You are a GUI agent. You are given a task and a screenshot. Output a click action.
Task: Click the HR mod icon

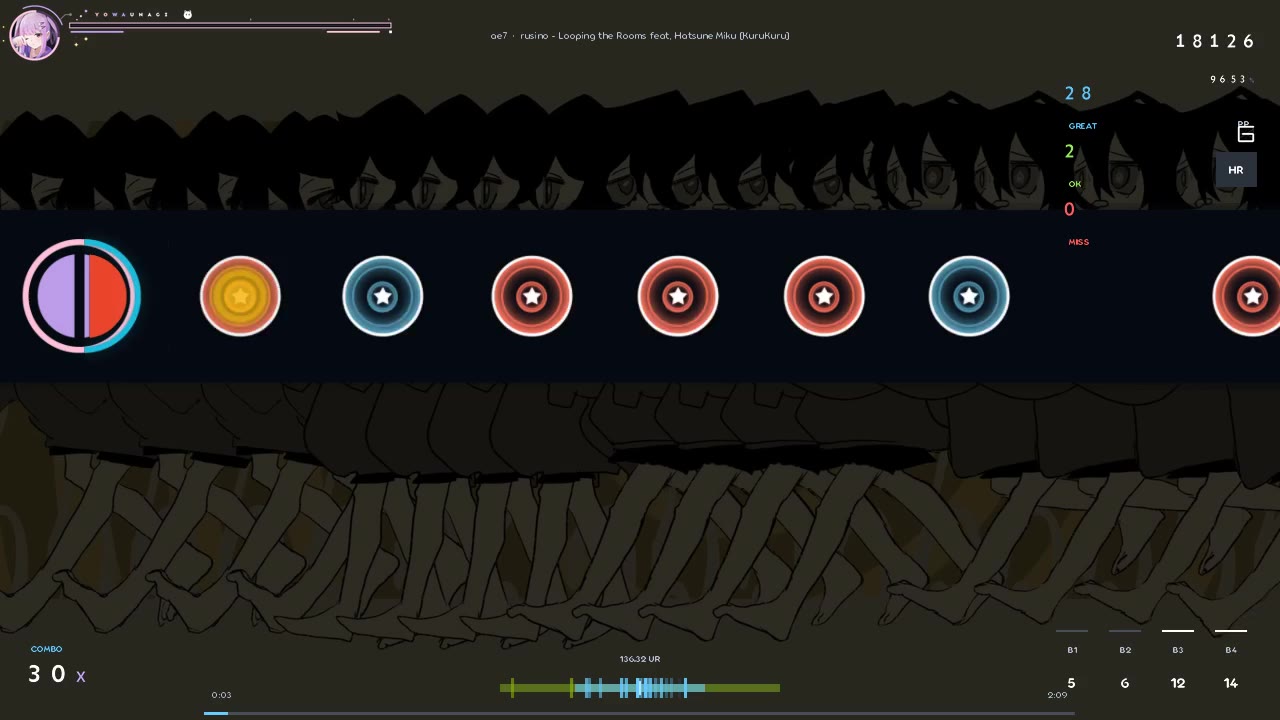[1236, 170]
